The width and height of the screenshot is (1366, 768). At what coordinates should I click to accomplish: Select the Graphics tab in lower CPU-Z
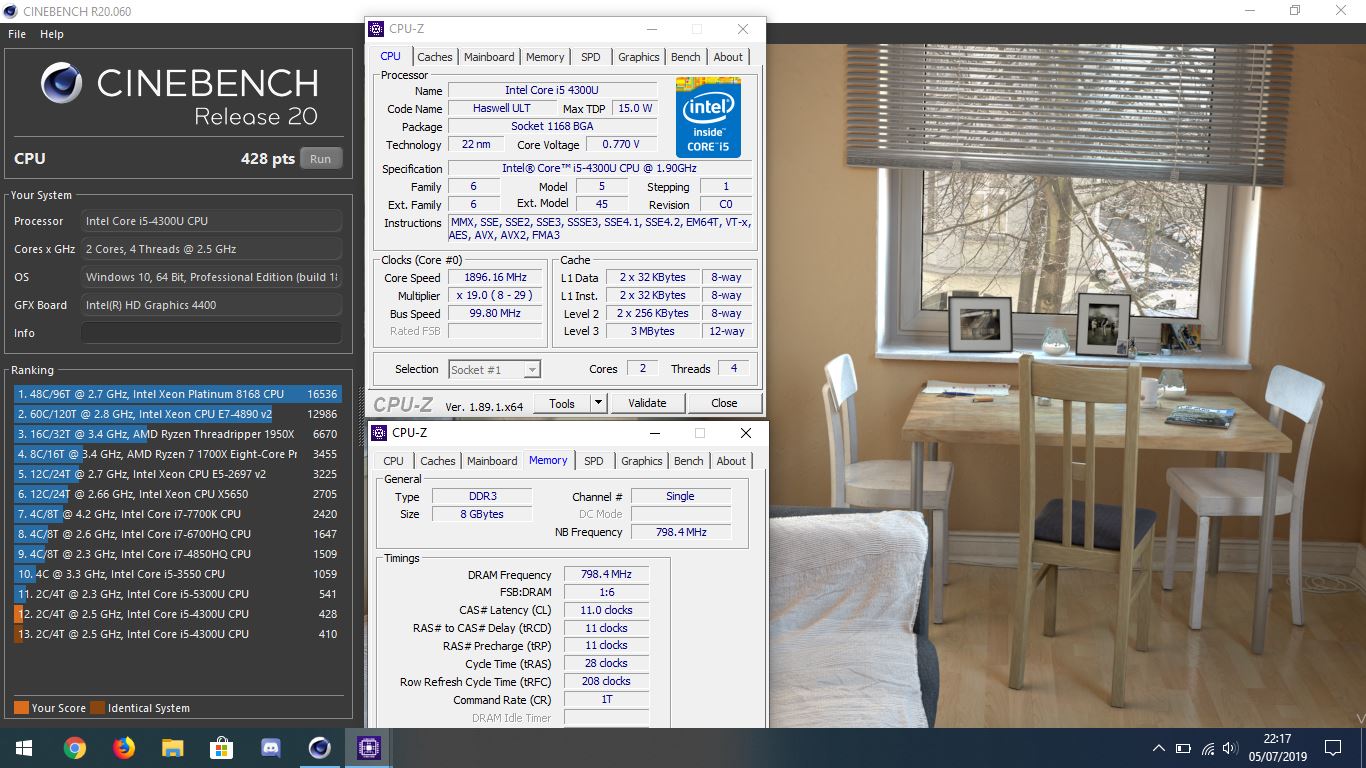[641, 461]
